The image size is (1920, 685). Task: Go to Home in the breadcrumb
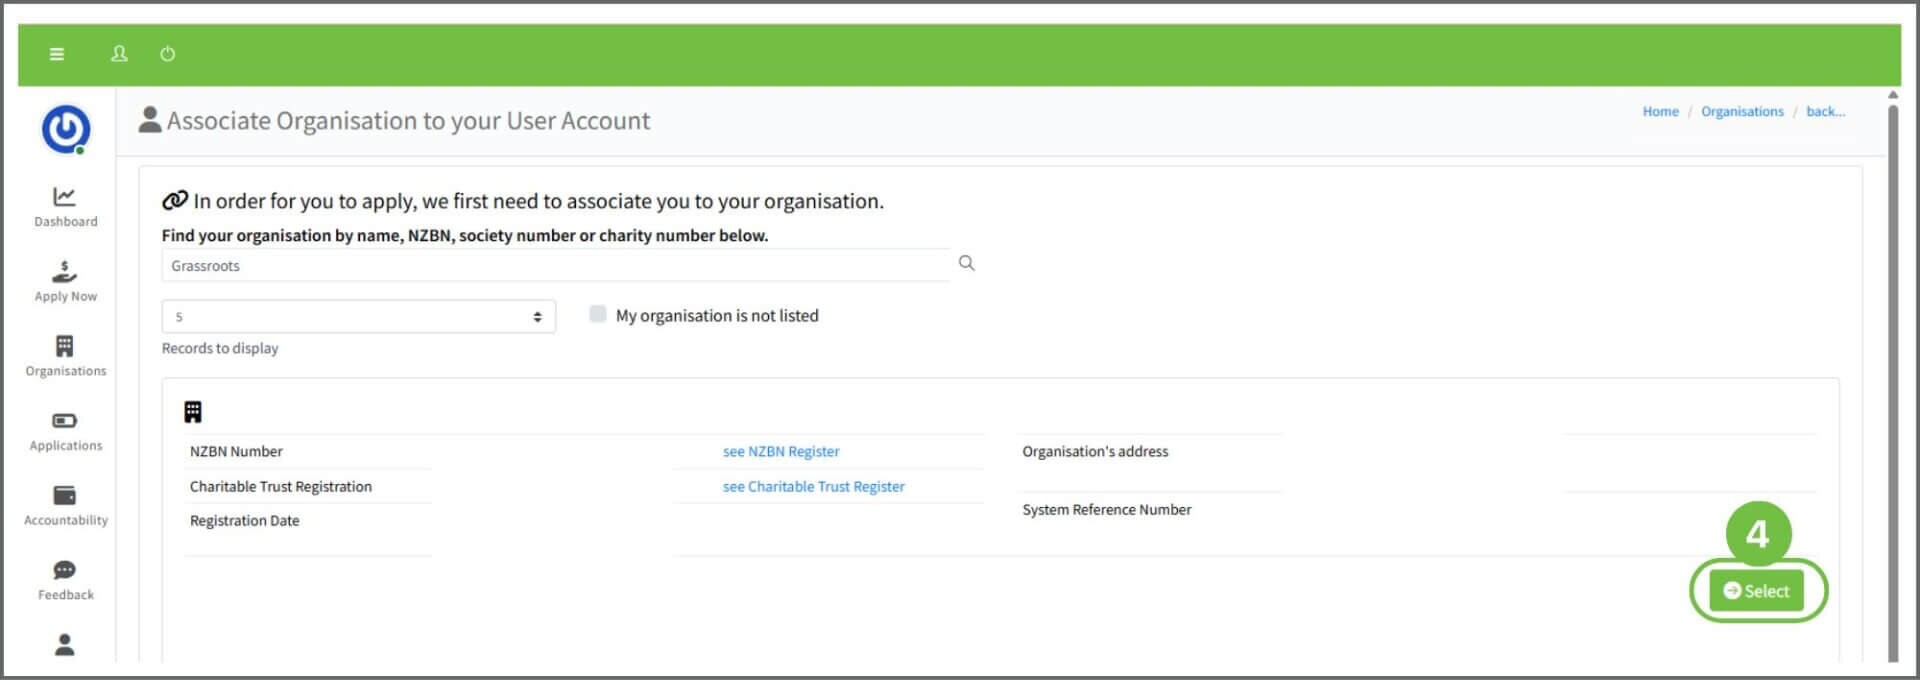tap(1660, 112)
